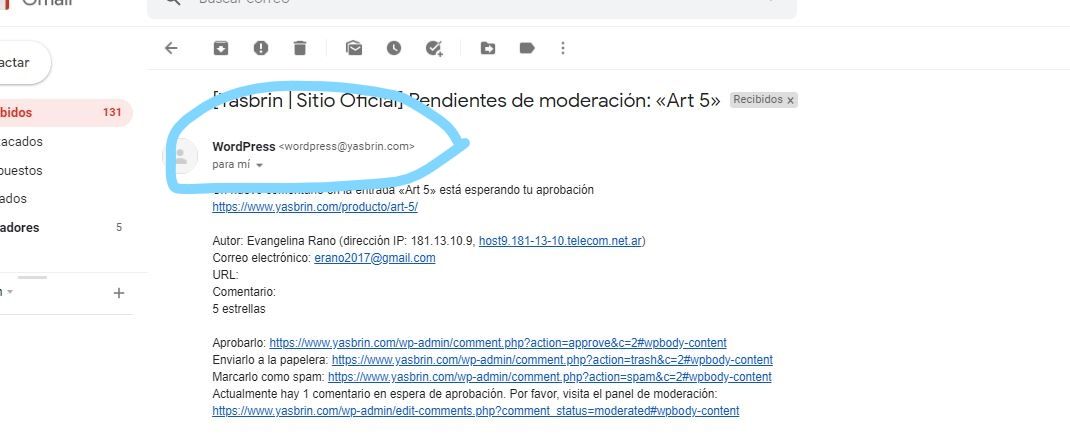Open the snoozed messages folder

coord(20,171)
